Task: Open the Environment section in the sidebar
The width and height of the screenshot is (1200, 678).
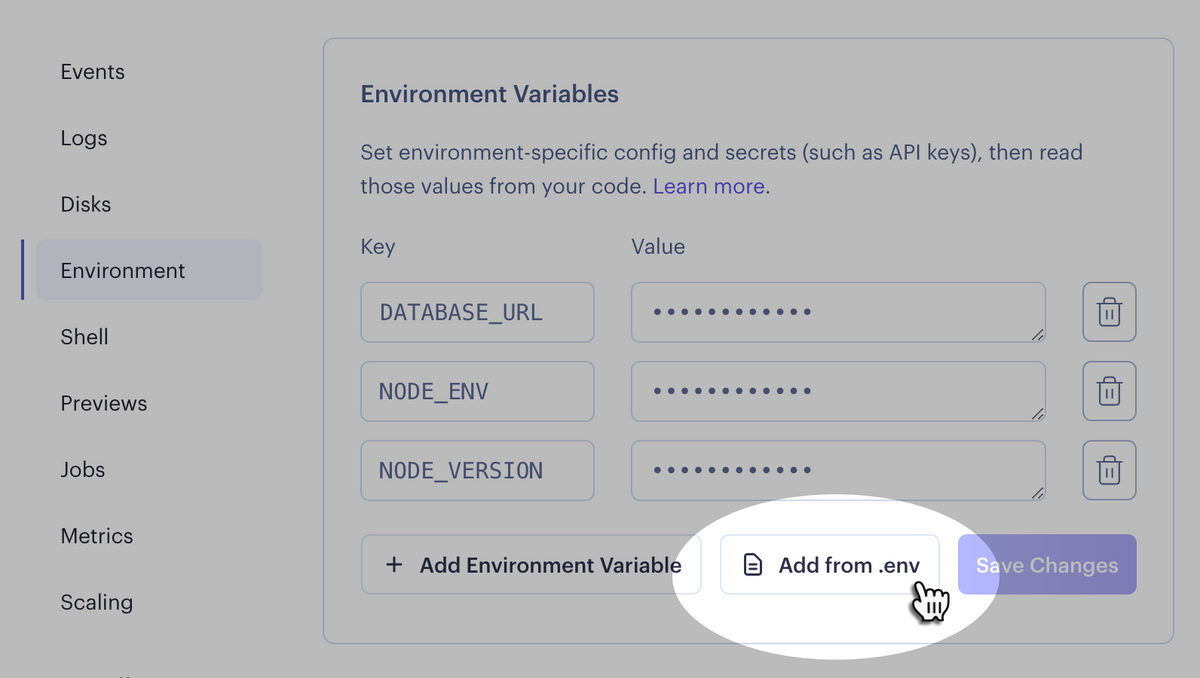Action: point(122,270)
